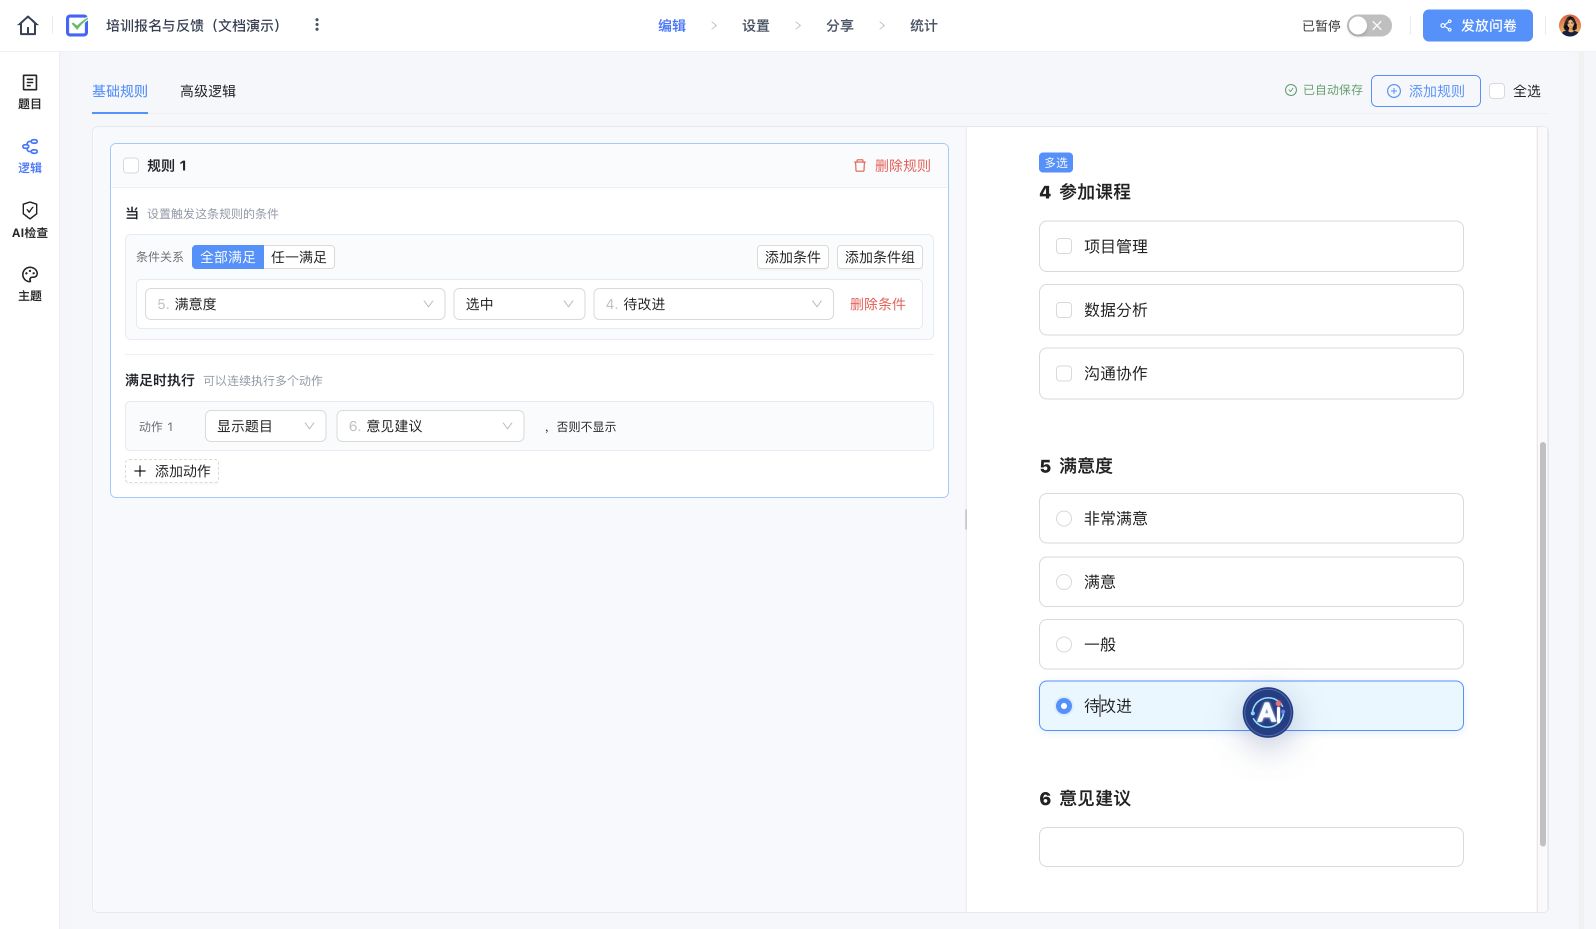Viewport: 1596px width, 929px height.
Task: Select the 满意 radio option
Action: (1251, 582)
